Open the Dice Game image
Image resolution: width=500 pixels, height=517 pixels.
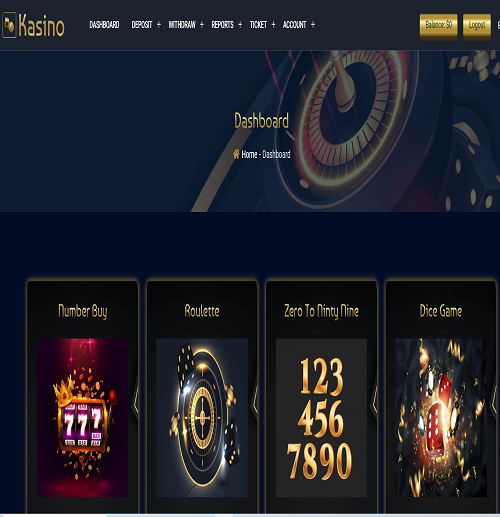[x=441, y=418]
